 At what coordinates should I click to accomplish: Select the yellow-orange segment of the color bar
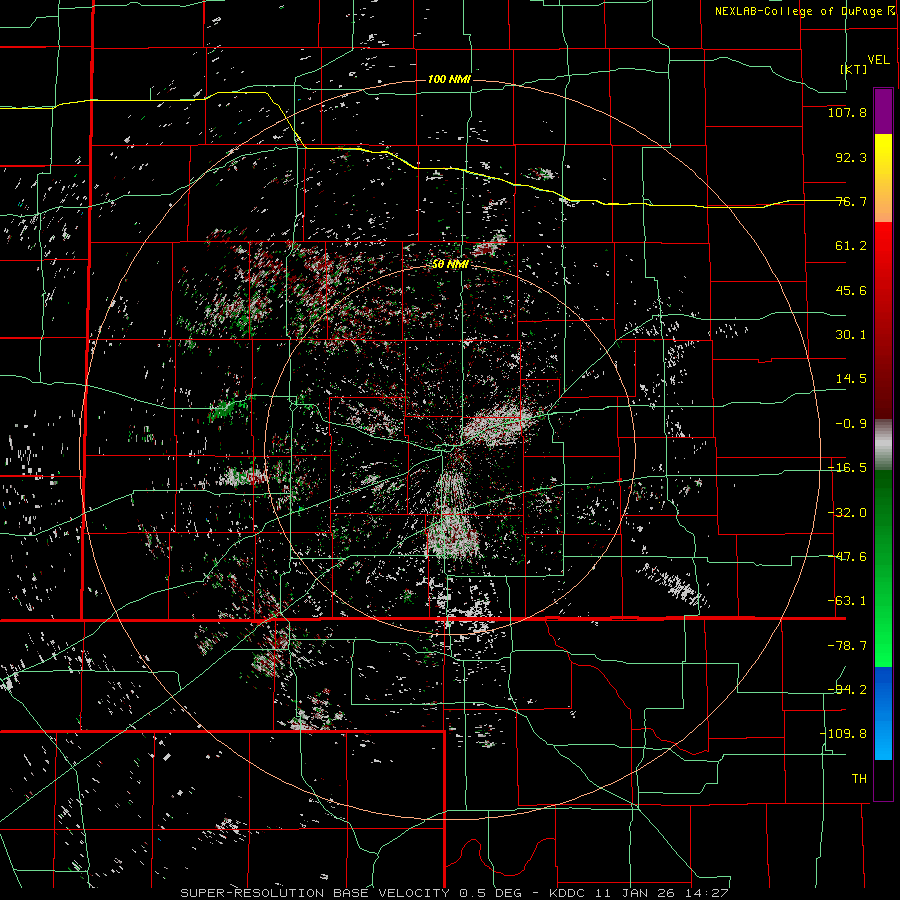pos(883,178)
